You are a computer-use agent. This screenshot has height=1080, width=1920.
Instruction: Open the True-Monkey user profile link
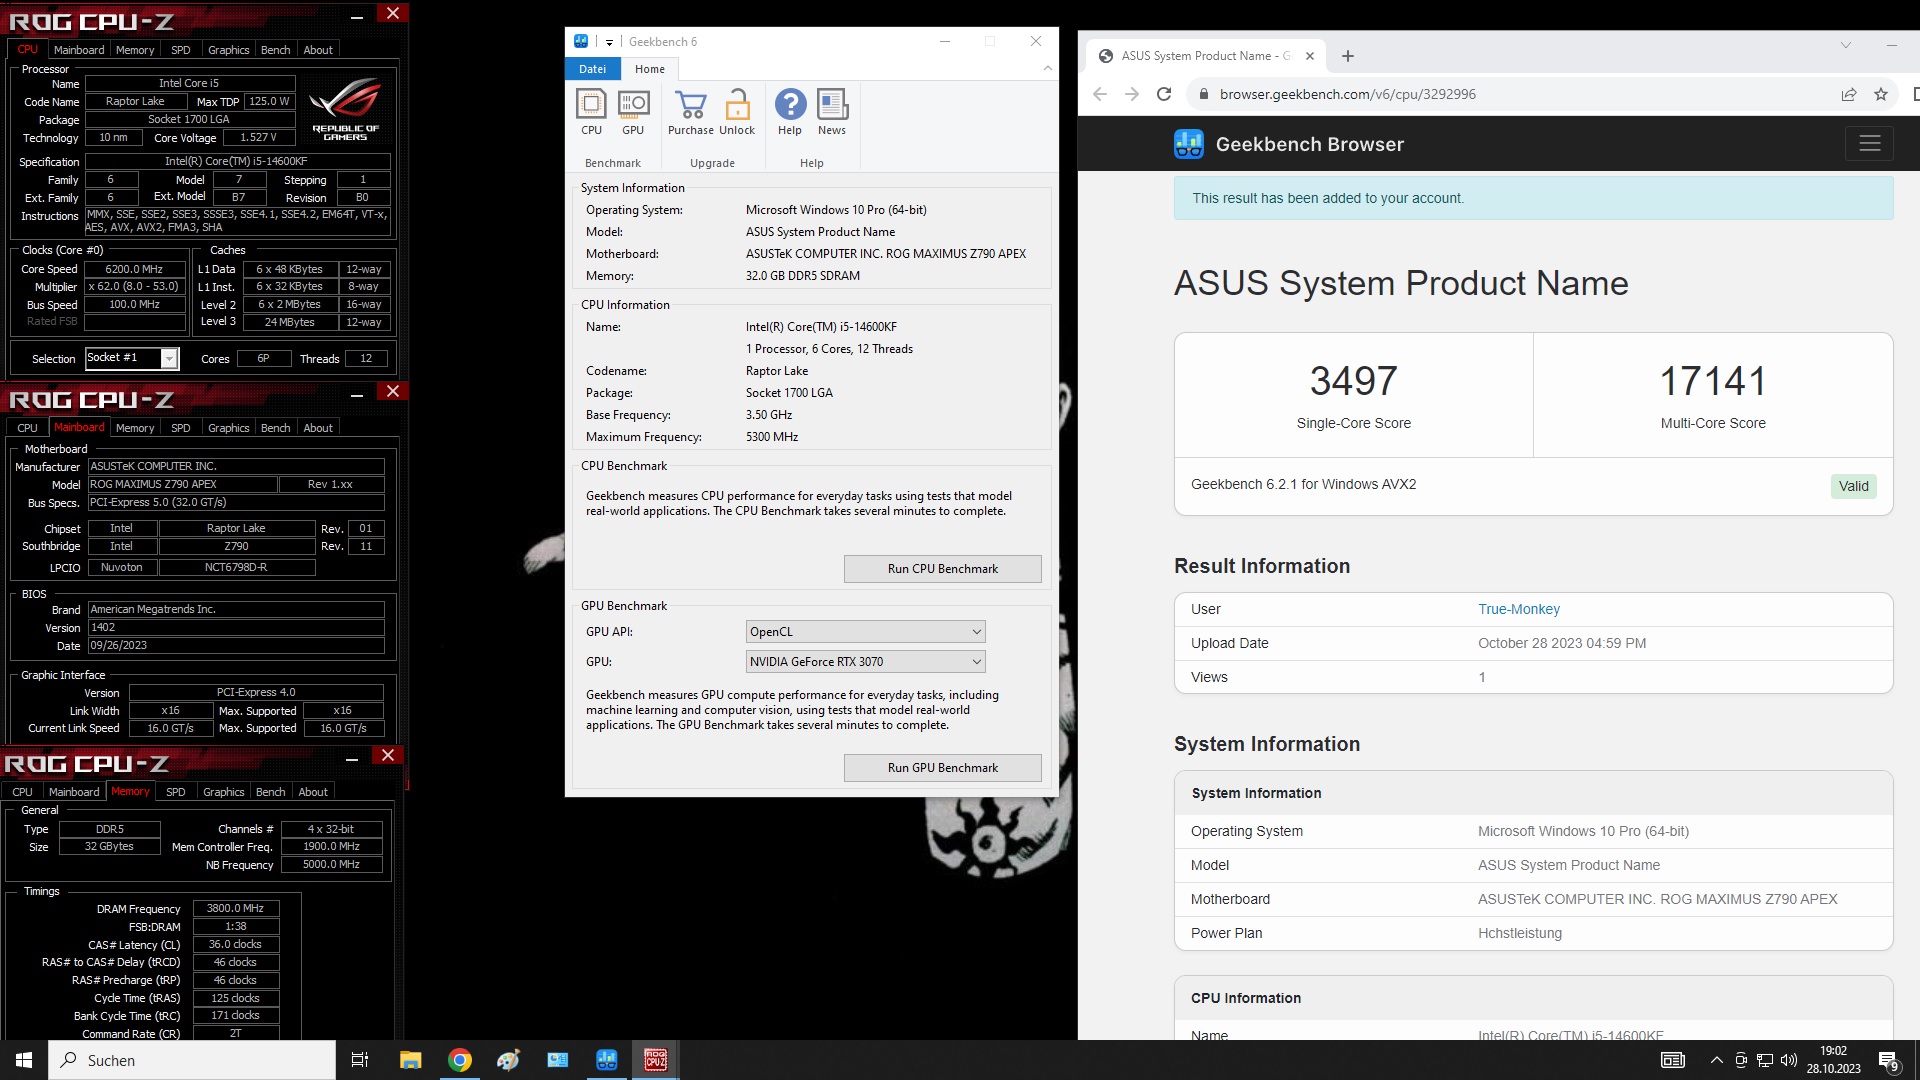1519,609
